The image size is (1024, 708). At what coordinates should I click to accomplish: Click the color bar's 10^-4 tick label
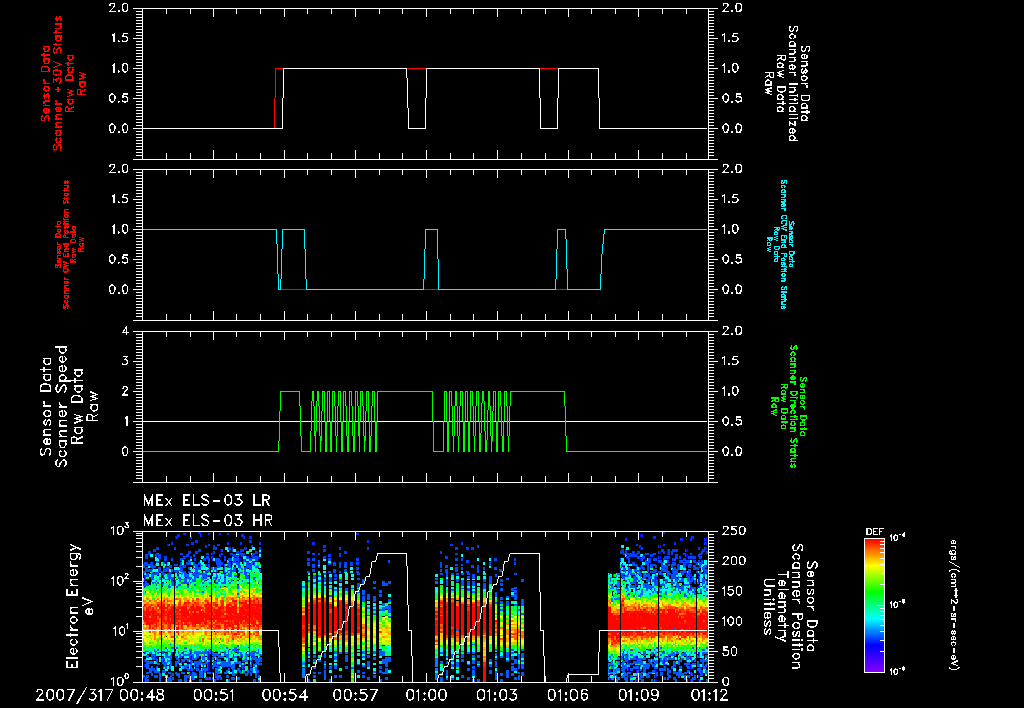[897, 538]
